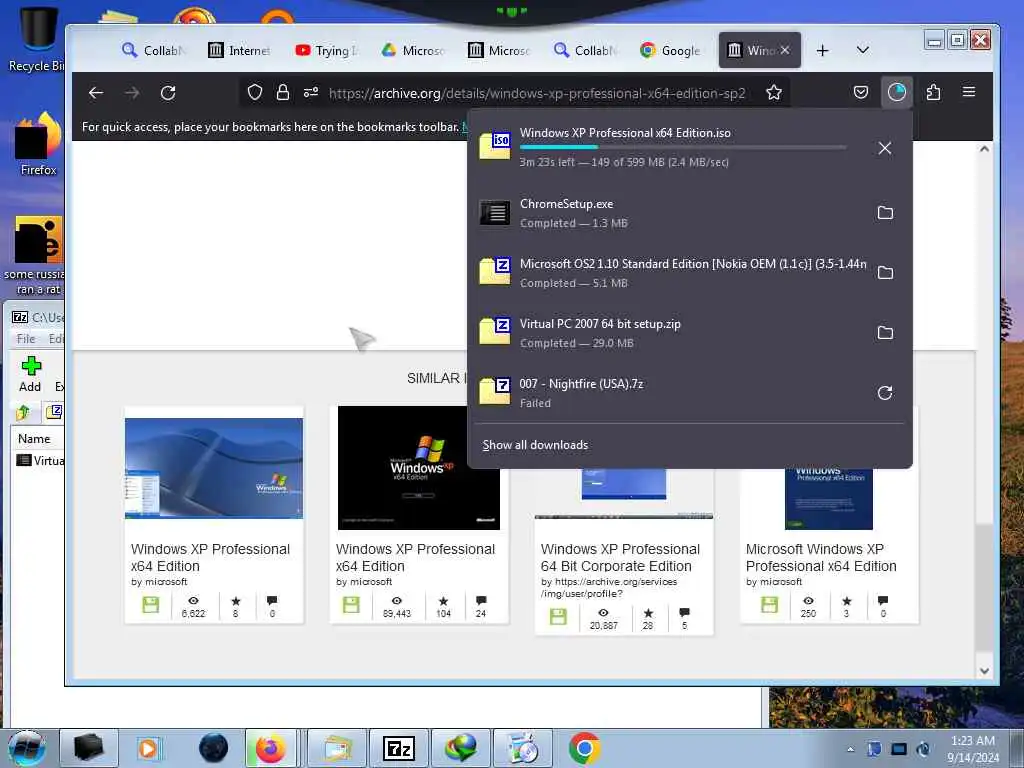Click the Firefox forward arrow button
1024x768 pixels.
132,93
